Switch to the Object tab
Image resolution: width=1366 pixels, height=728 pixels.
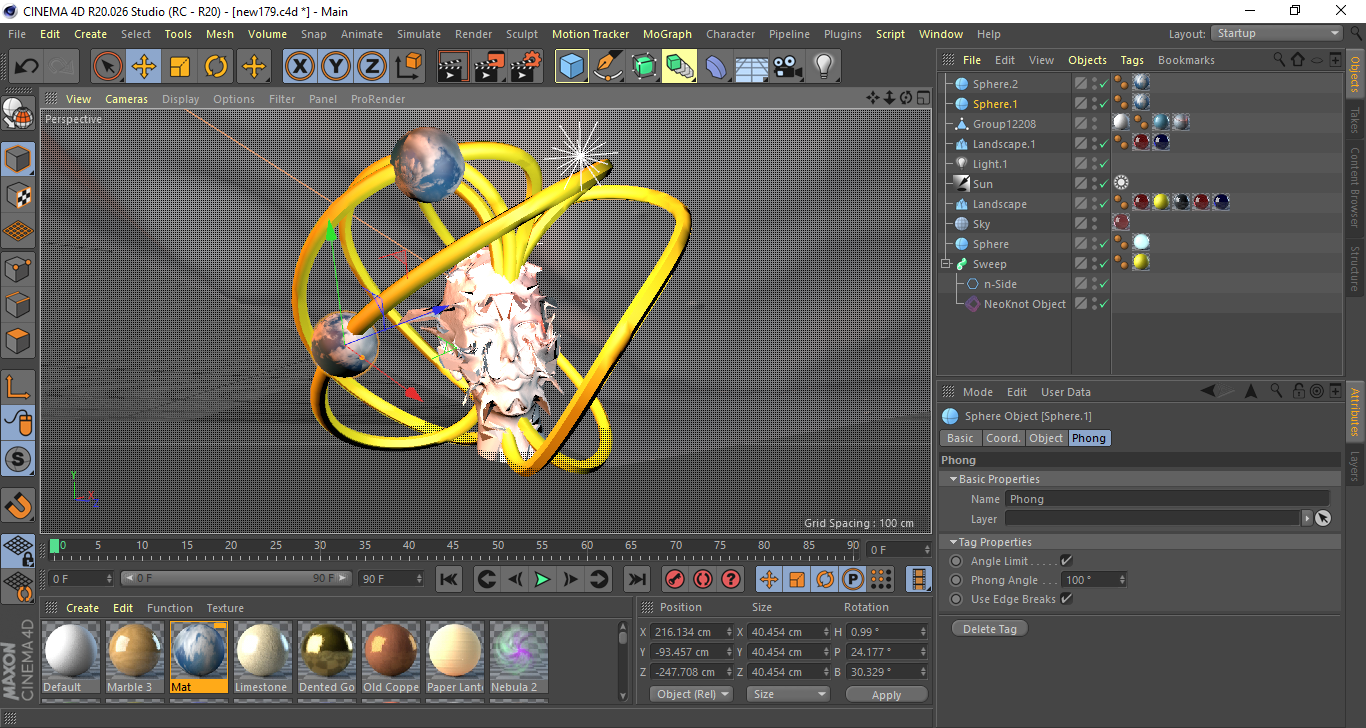pos(1046,438)
